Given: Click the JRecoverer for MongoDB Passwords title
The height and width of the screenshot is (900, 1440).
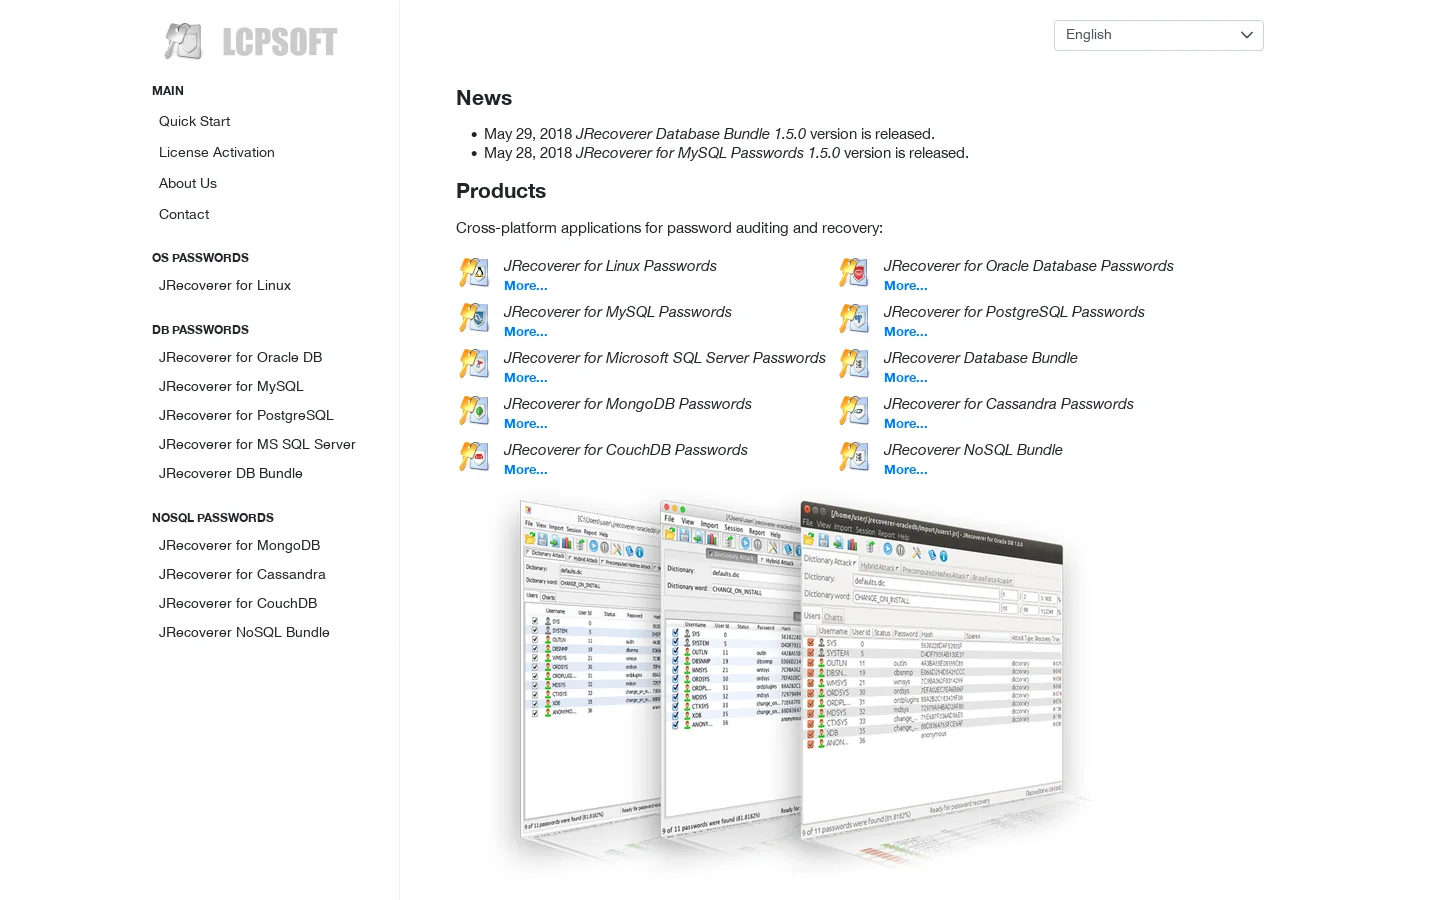Looking at the screenshot, I should [627, 404].
